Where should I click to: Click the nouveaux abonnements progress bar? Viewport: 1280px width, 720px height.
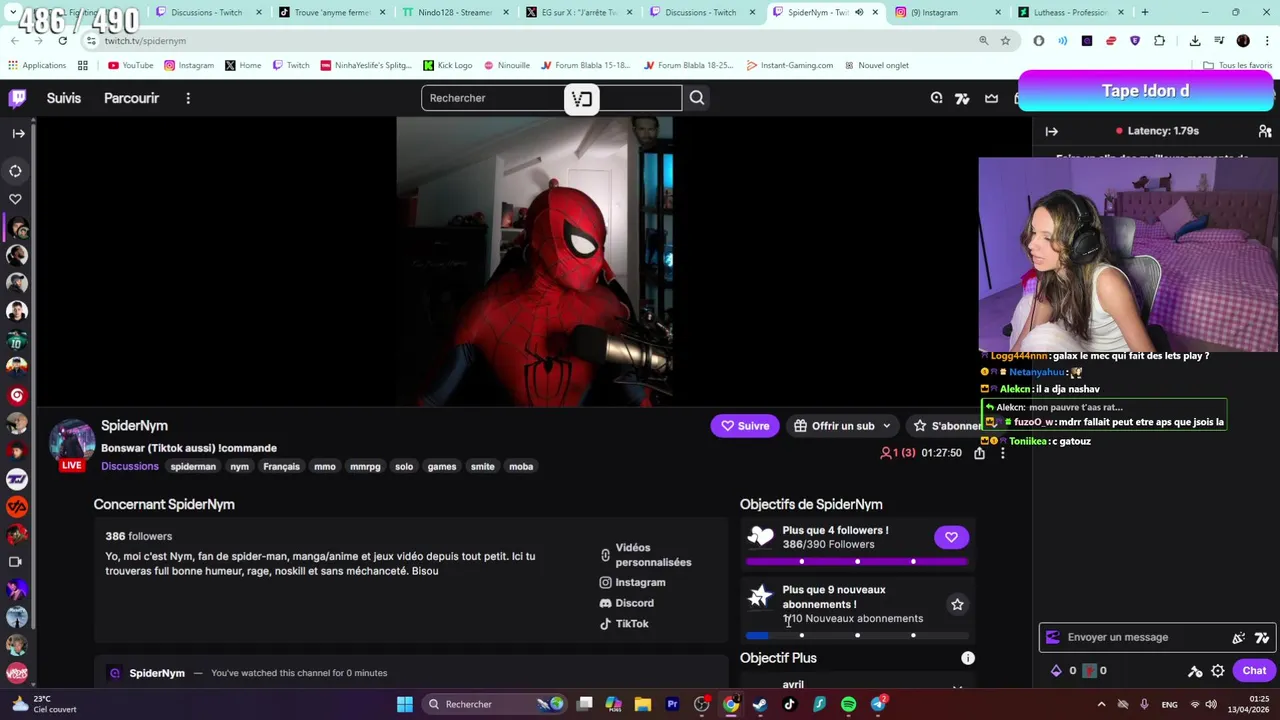point(857,635)
